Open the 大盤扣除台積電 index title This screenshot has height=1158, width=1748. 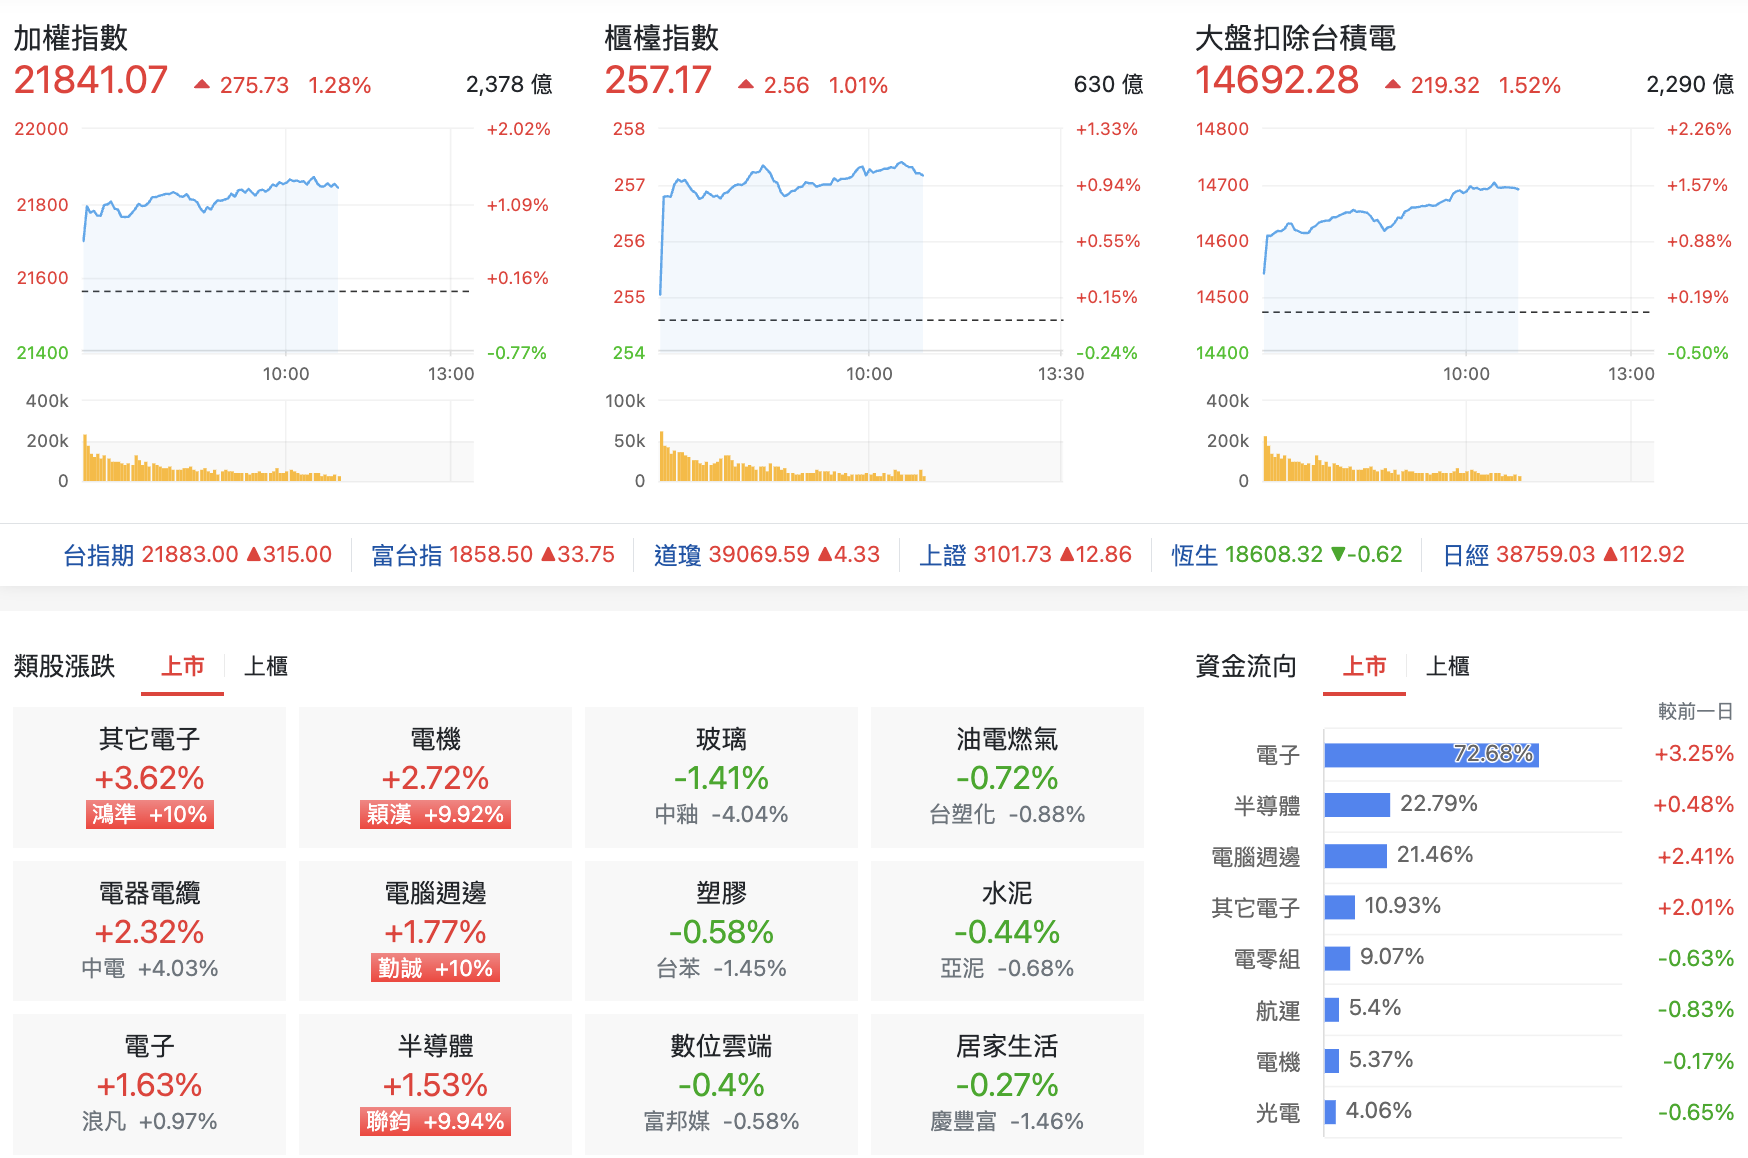tap(1296, 38)
